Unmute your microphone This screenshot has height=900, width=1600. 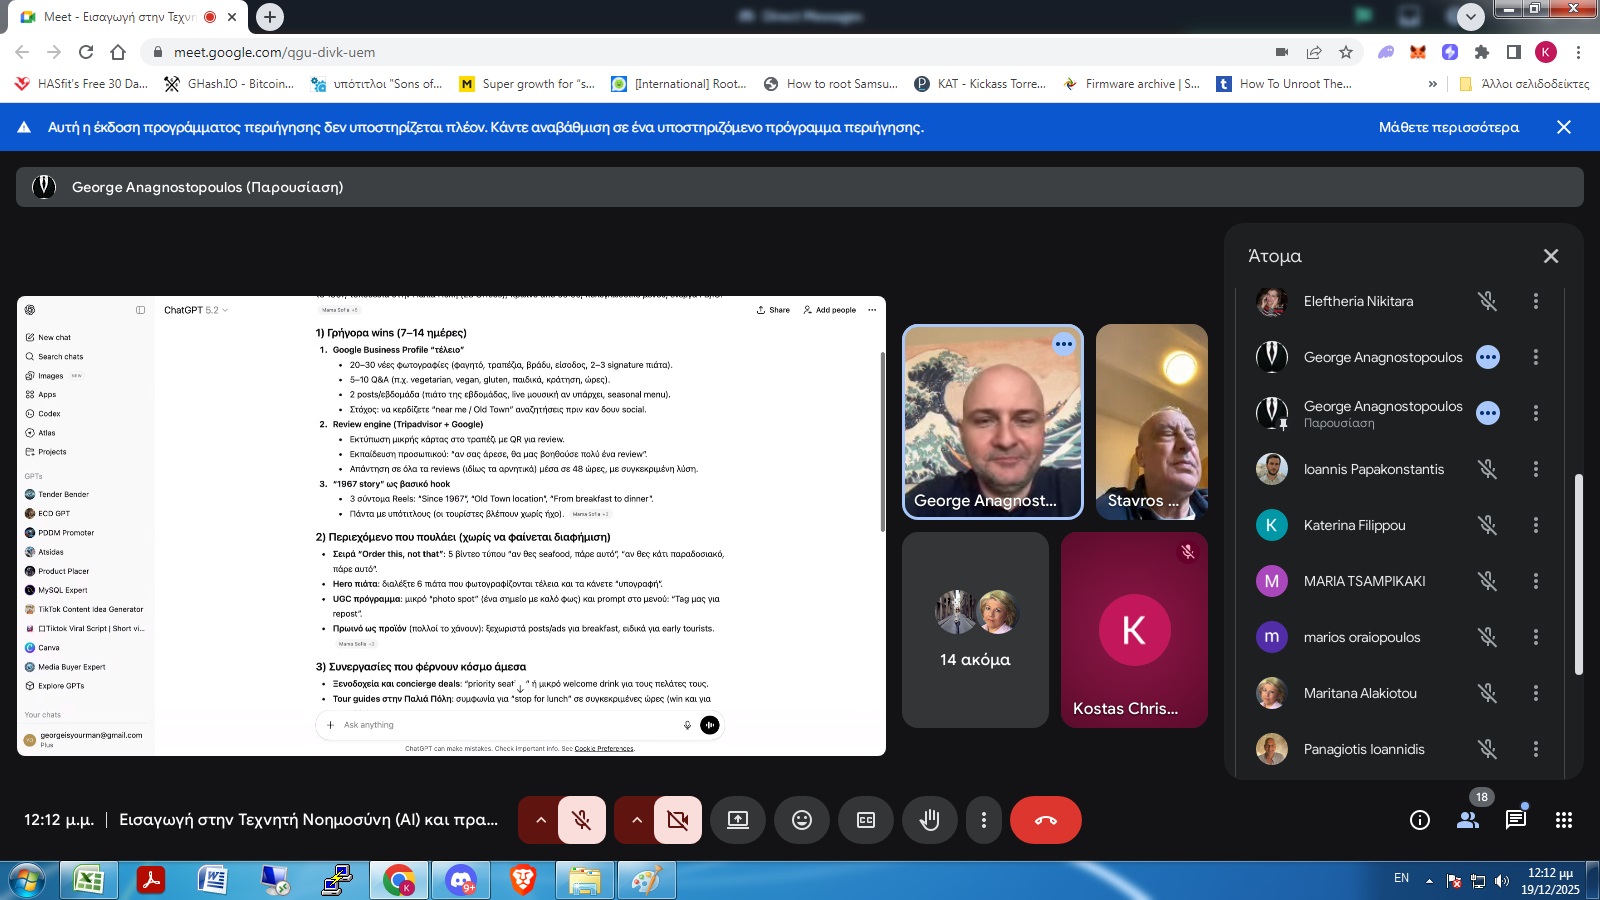click(x=581, y=820)
